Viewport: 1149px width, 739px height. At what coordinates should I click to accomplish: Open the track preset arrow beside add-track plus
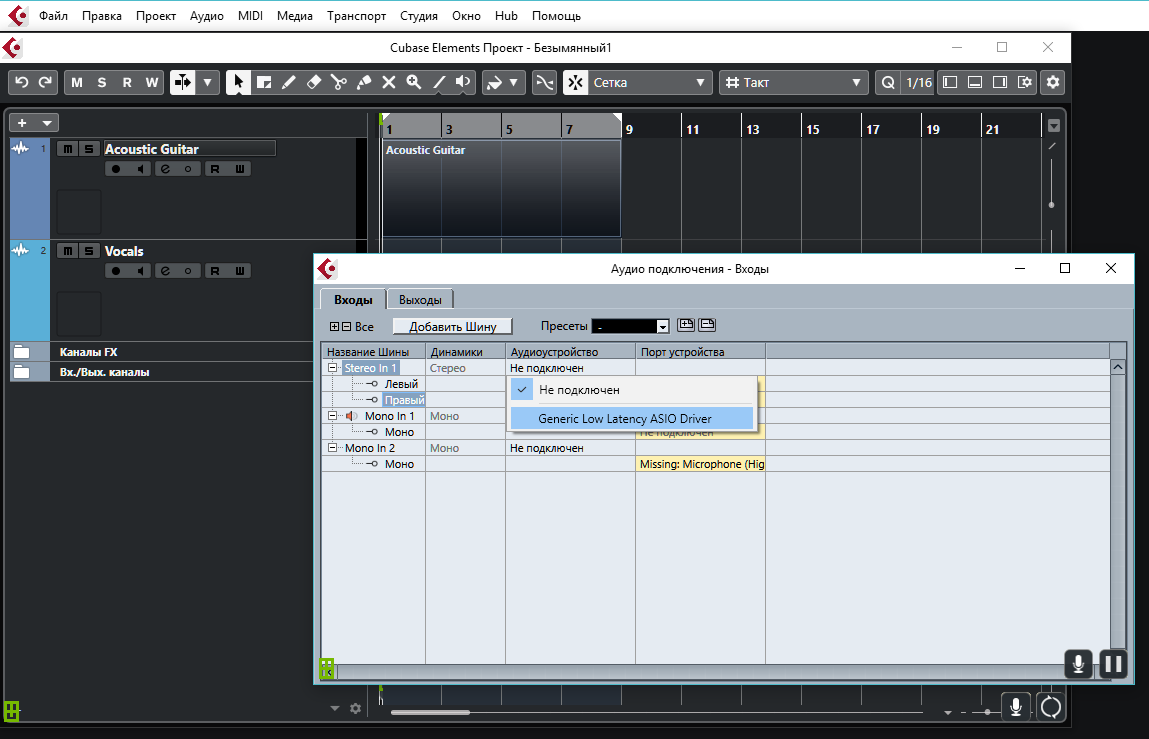(47, 122)
